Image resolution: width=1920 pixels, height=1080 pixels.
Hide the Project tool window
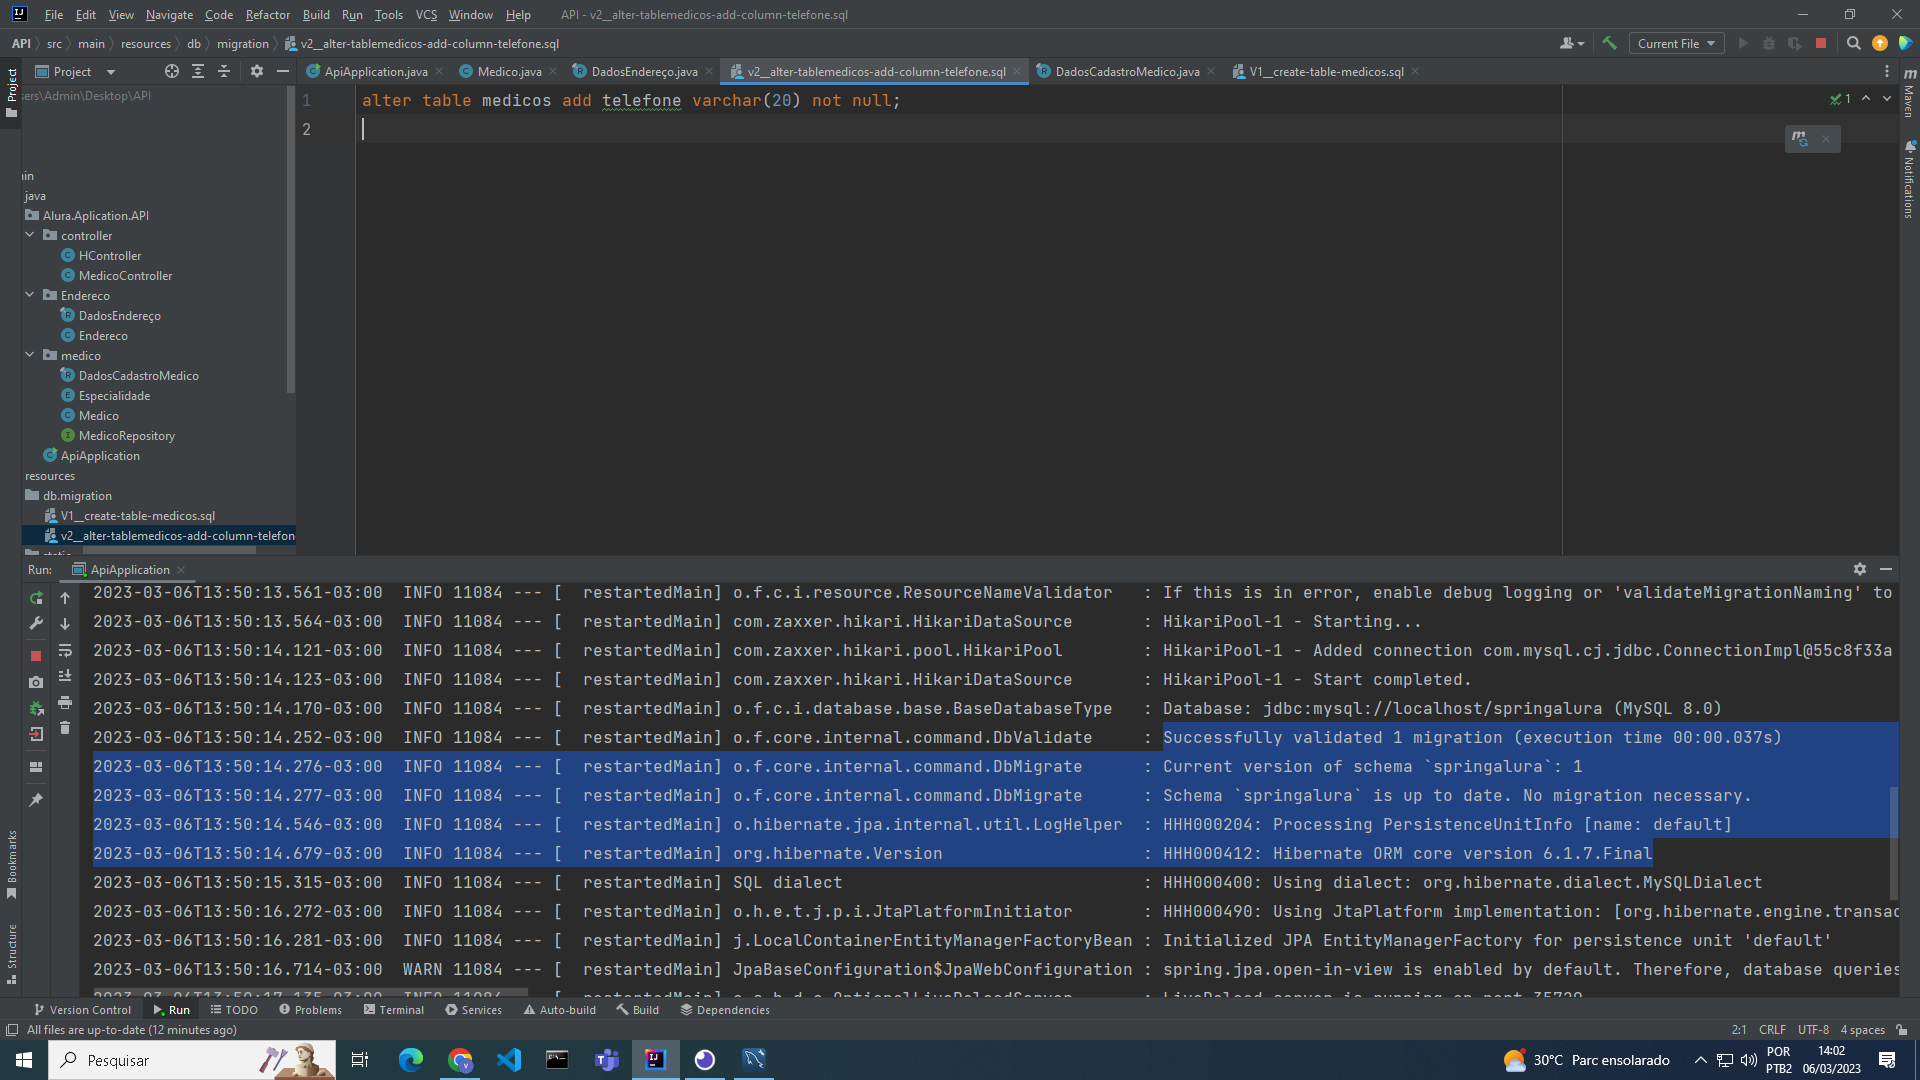pyautogui.click(x=283, y=71)
